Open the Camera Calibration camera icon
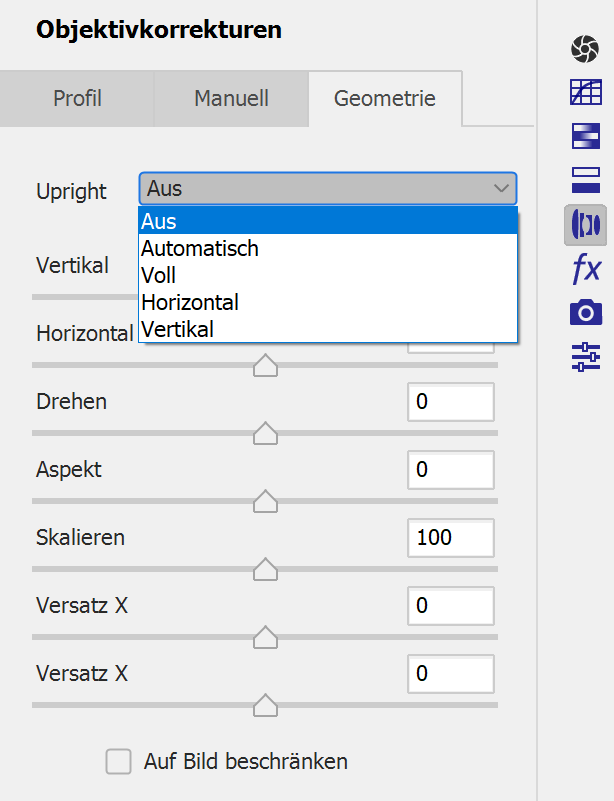 [x=584, y=313]
